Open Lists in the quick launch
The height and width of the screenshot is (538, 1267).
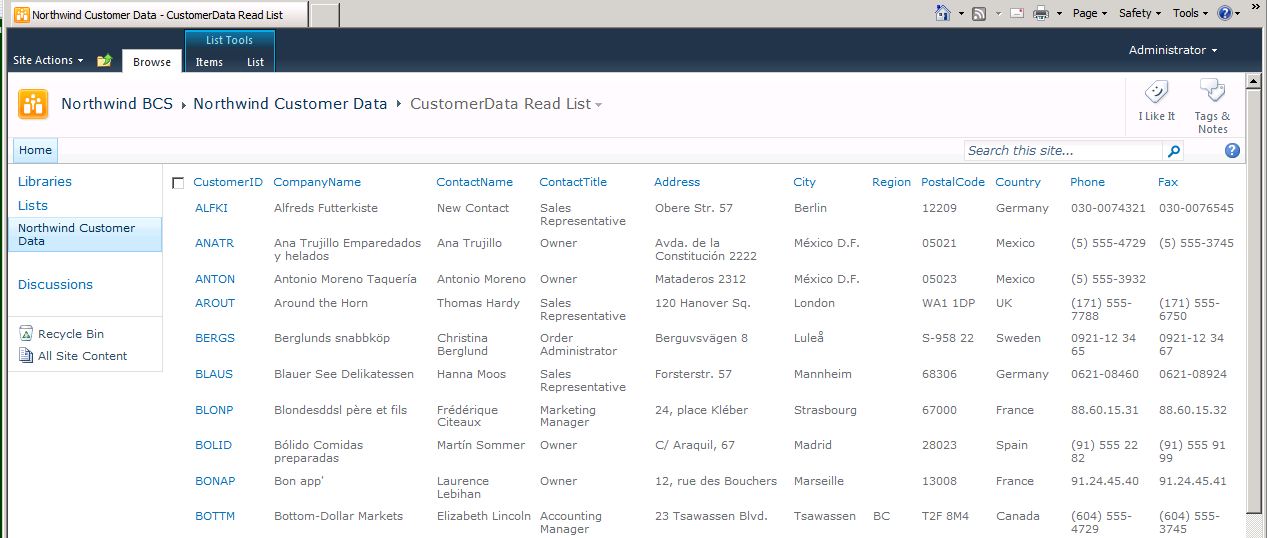click(33, 205)
